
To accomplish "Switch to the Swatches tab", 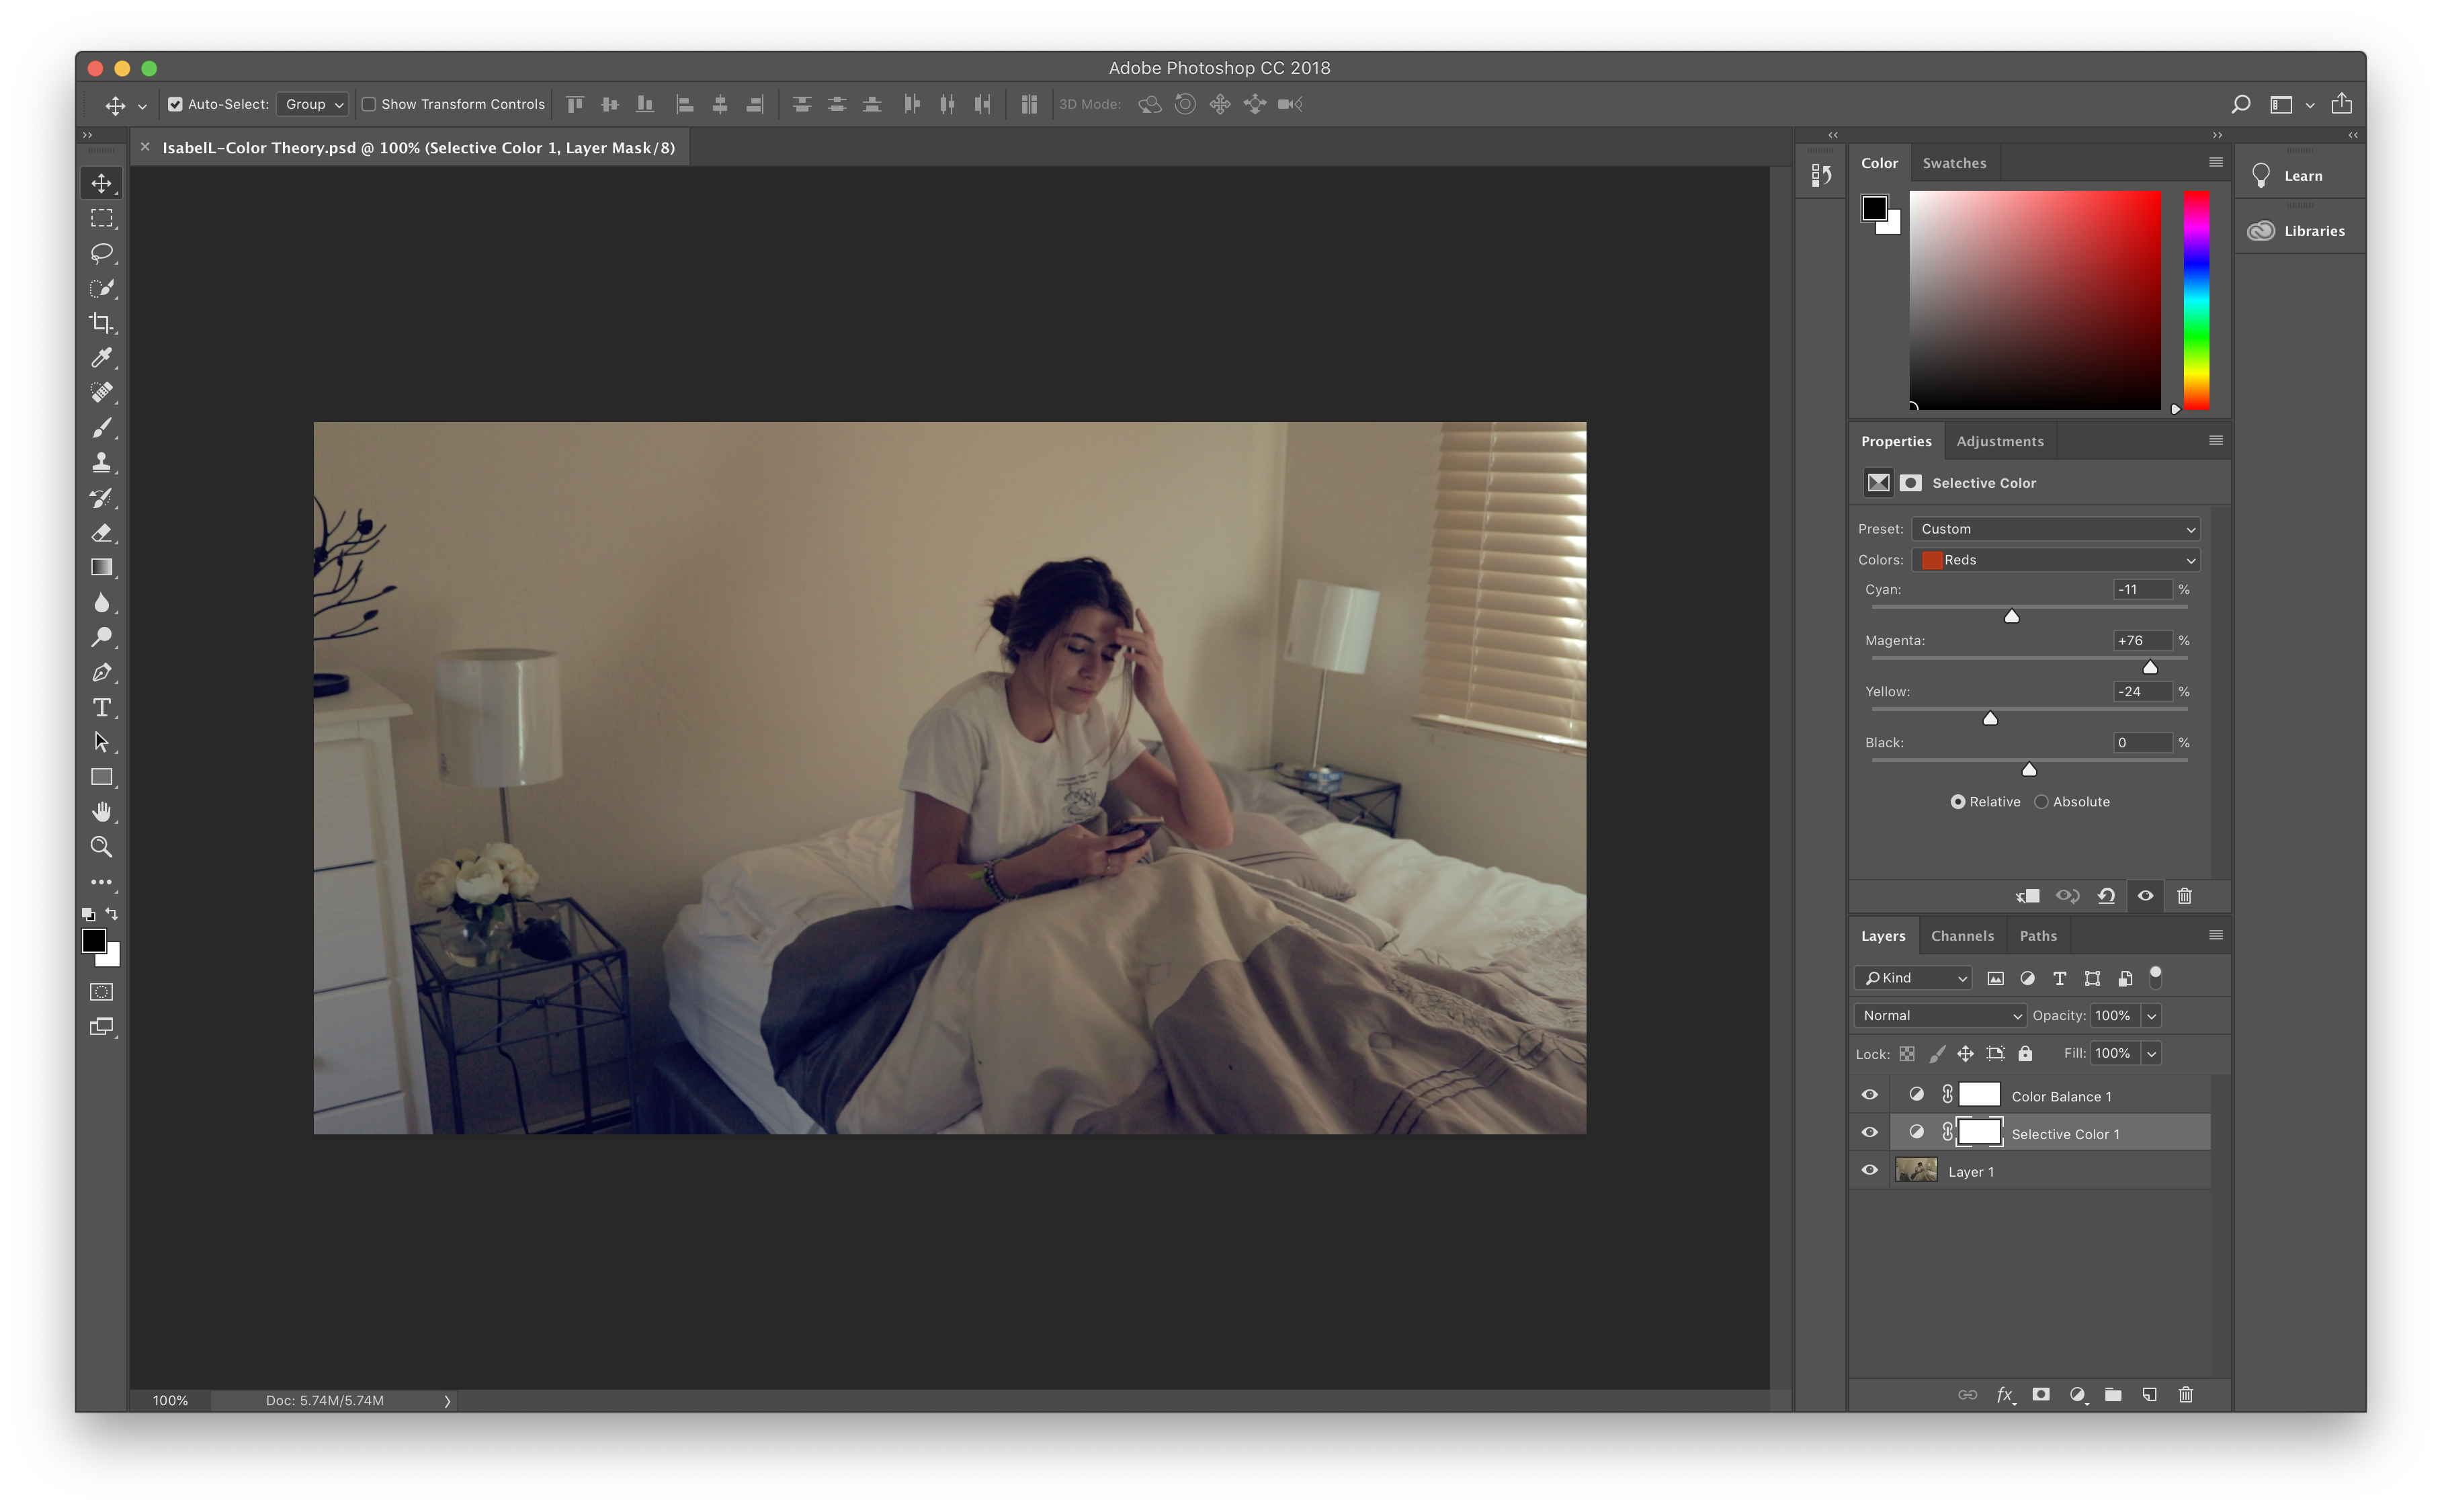I will click(x=1954, y=163).
